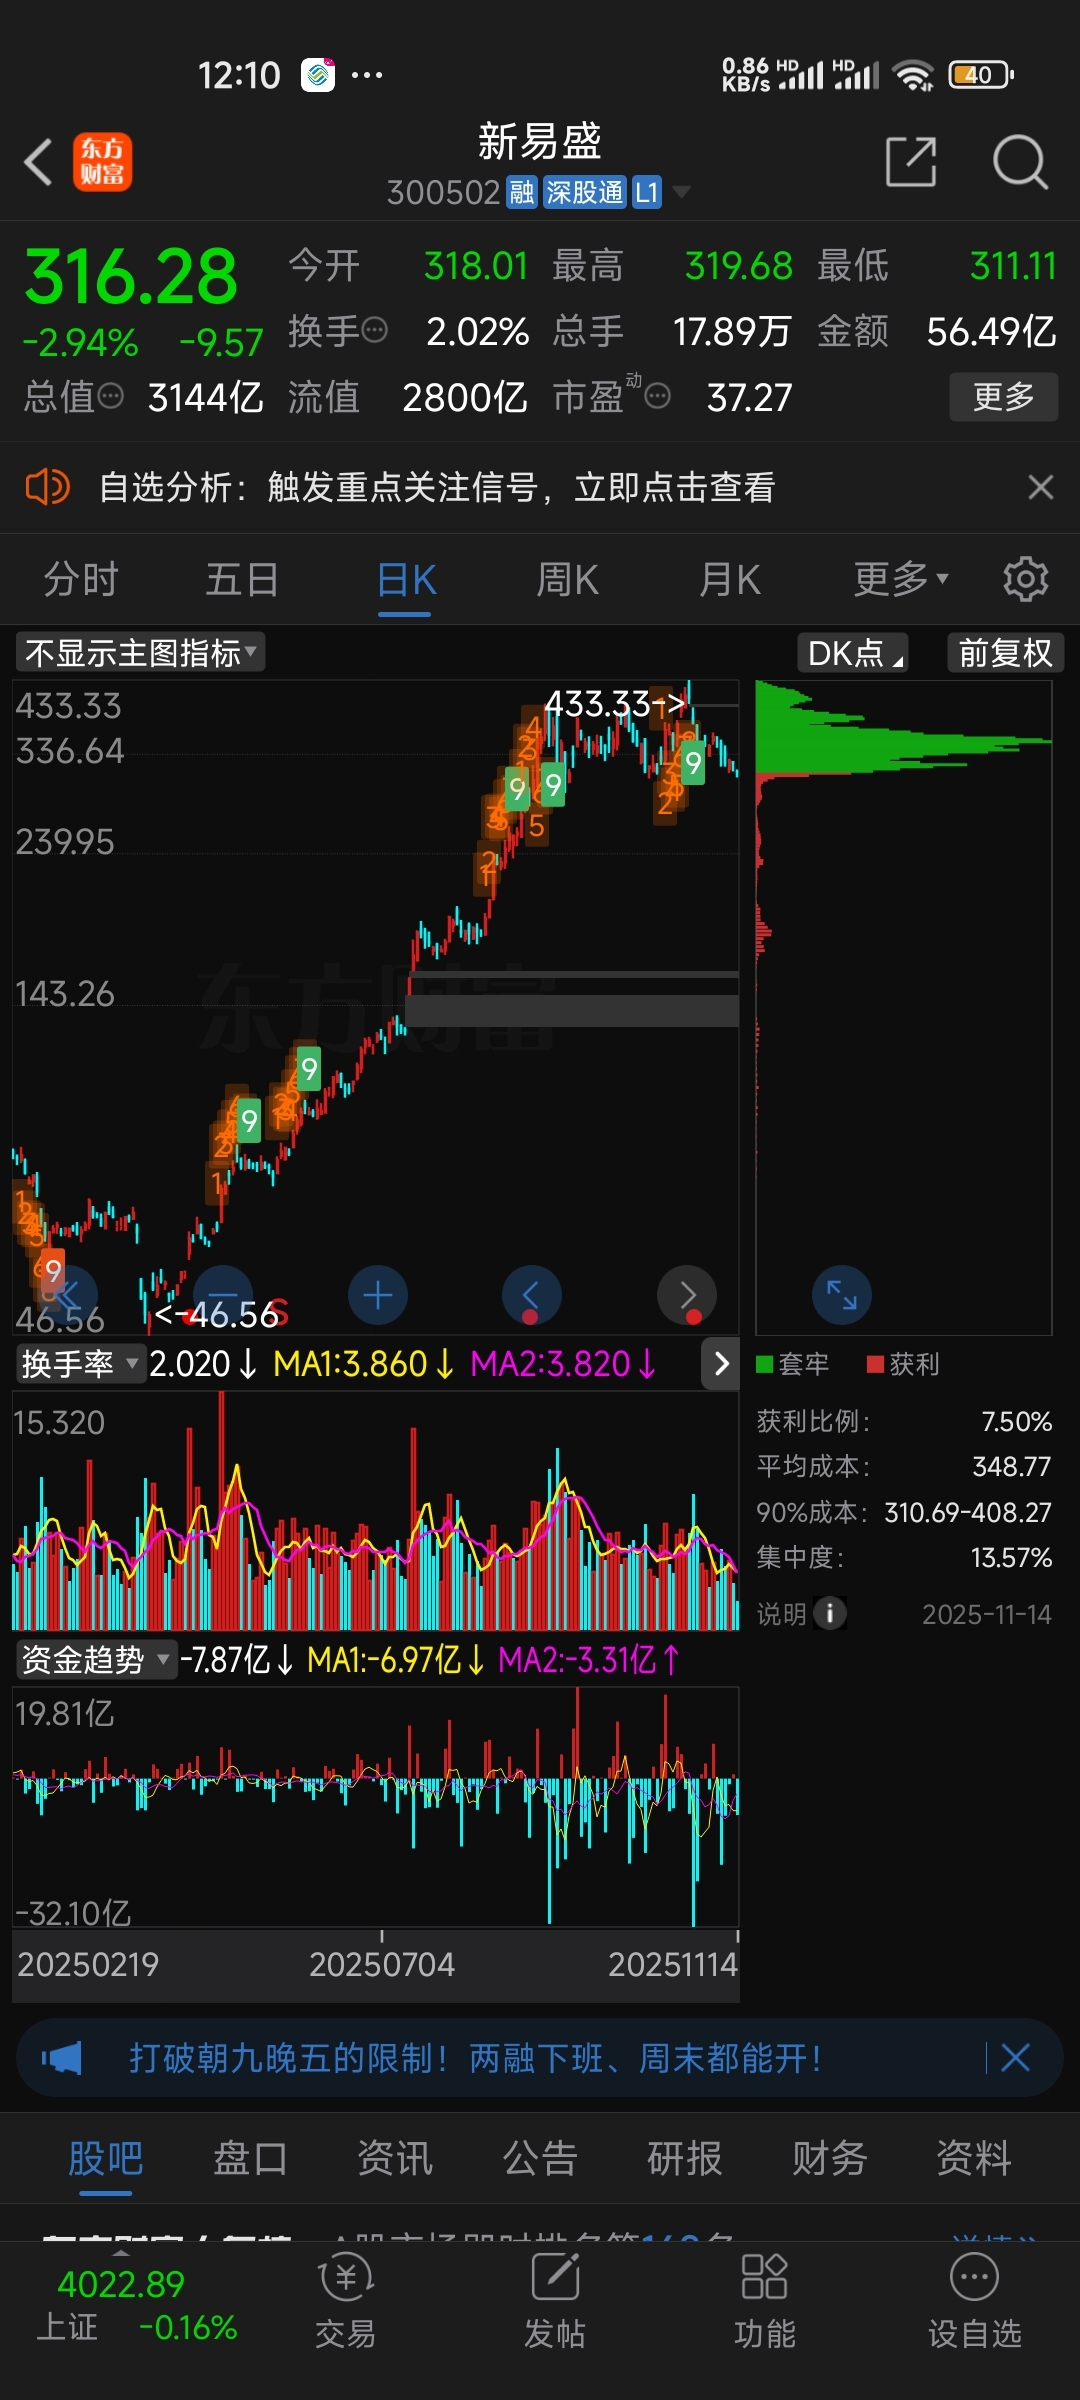Tap the 换手率 volume bar chart
The width and height of the screenshot is (1080, 2400).
[x=376, y=1511]
